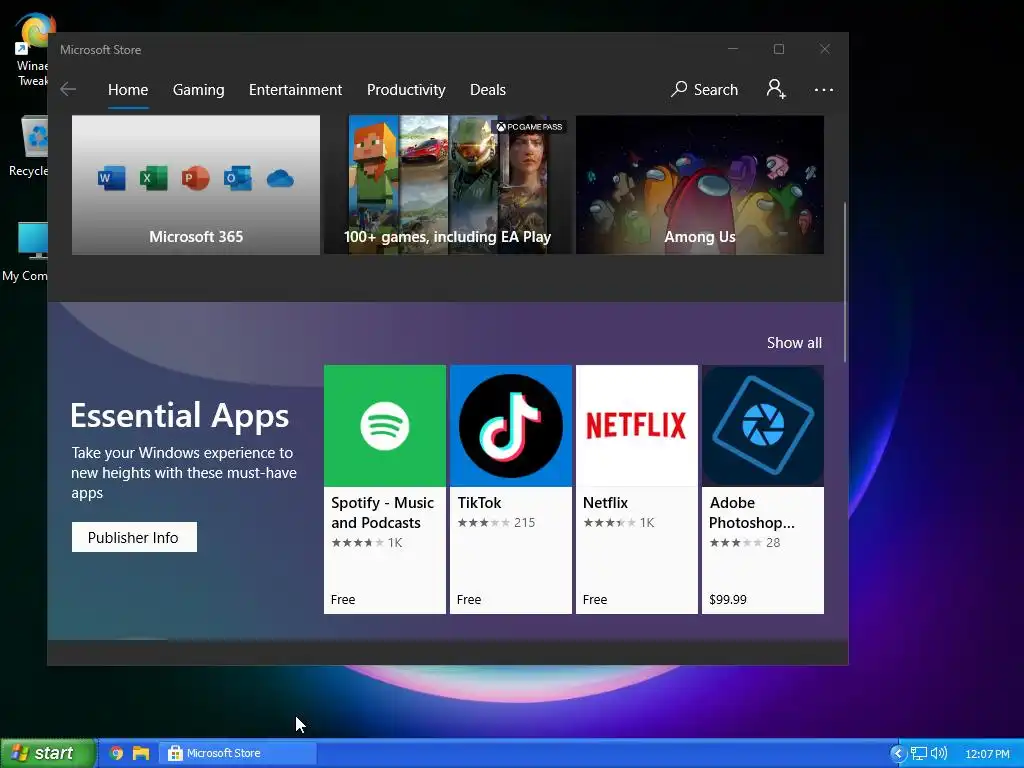Go back using the back arrow
1024x768 pixels.
pyautogui.click(x=68, y=89)
